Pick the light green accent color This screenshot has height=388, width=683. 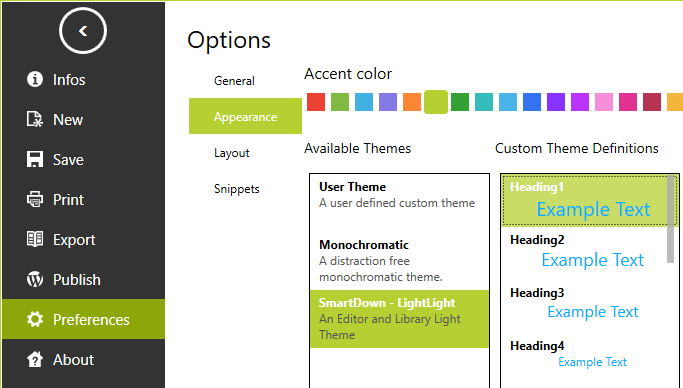coord(340,102)
